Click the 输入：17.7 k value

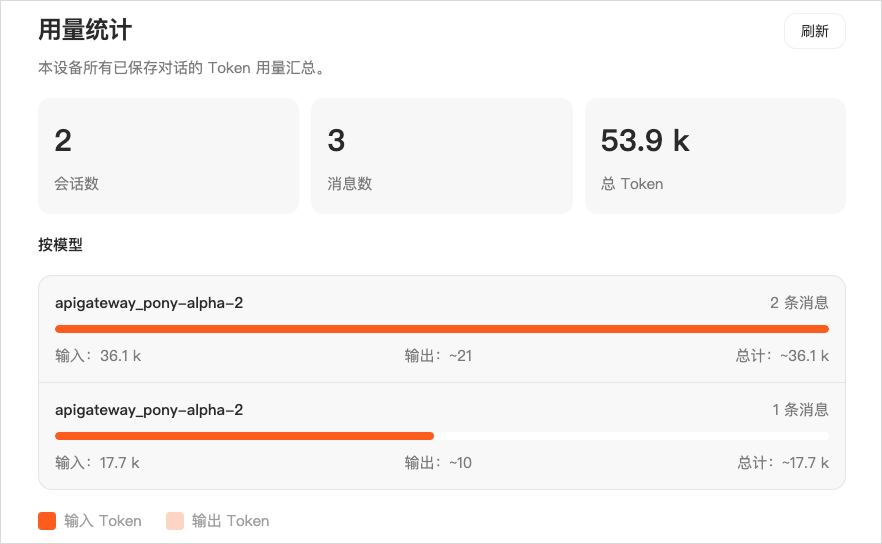(x=97, y=462)
